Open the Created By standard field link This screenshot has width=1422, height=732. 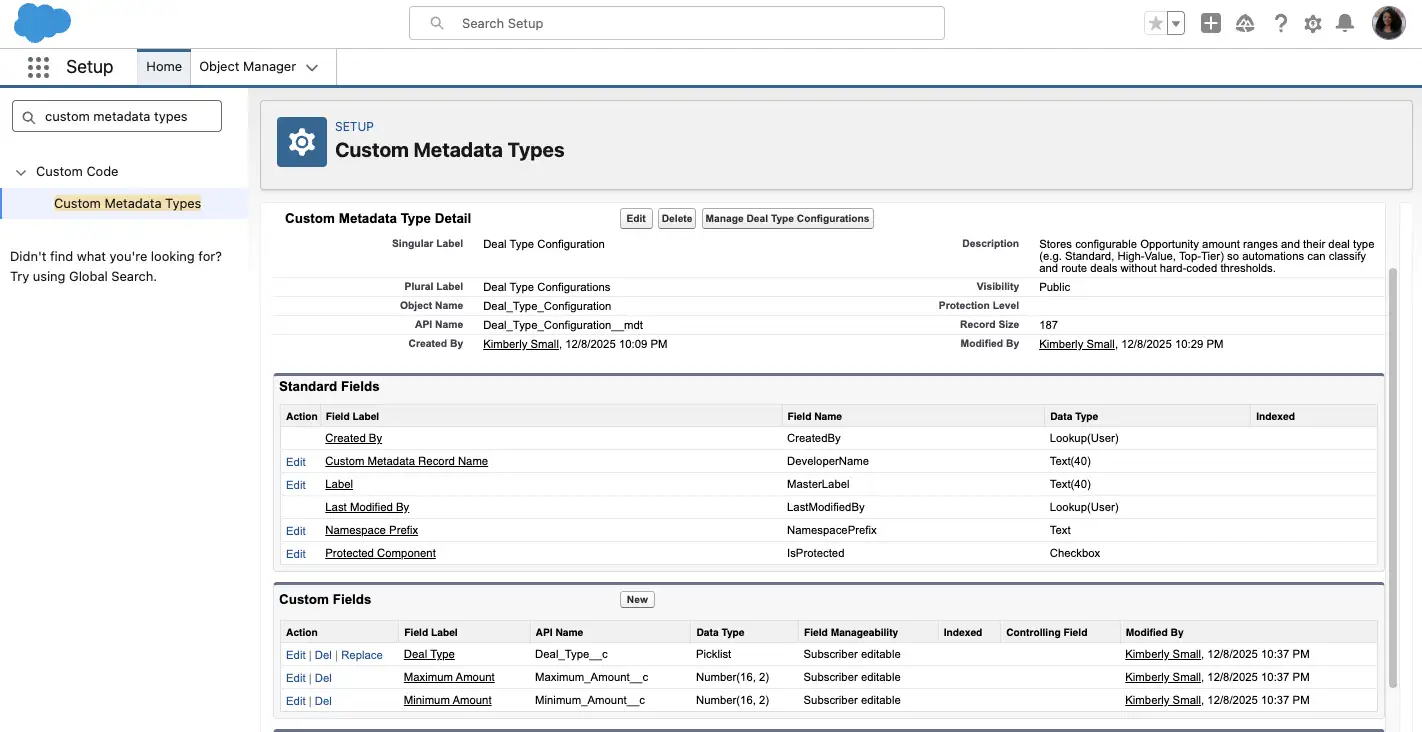pos(354,438)
